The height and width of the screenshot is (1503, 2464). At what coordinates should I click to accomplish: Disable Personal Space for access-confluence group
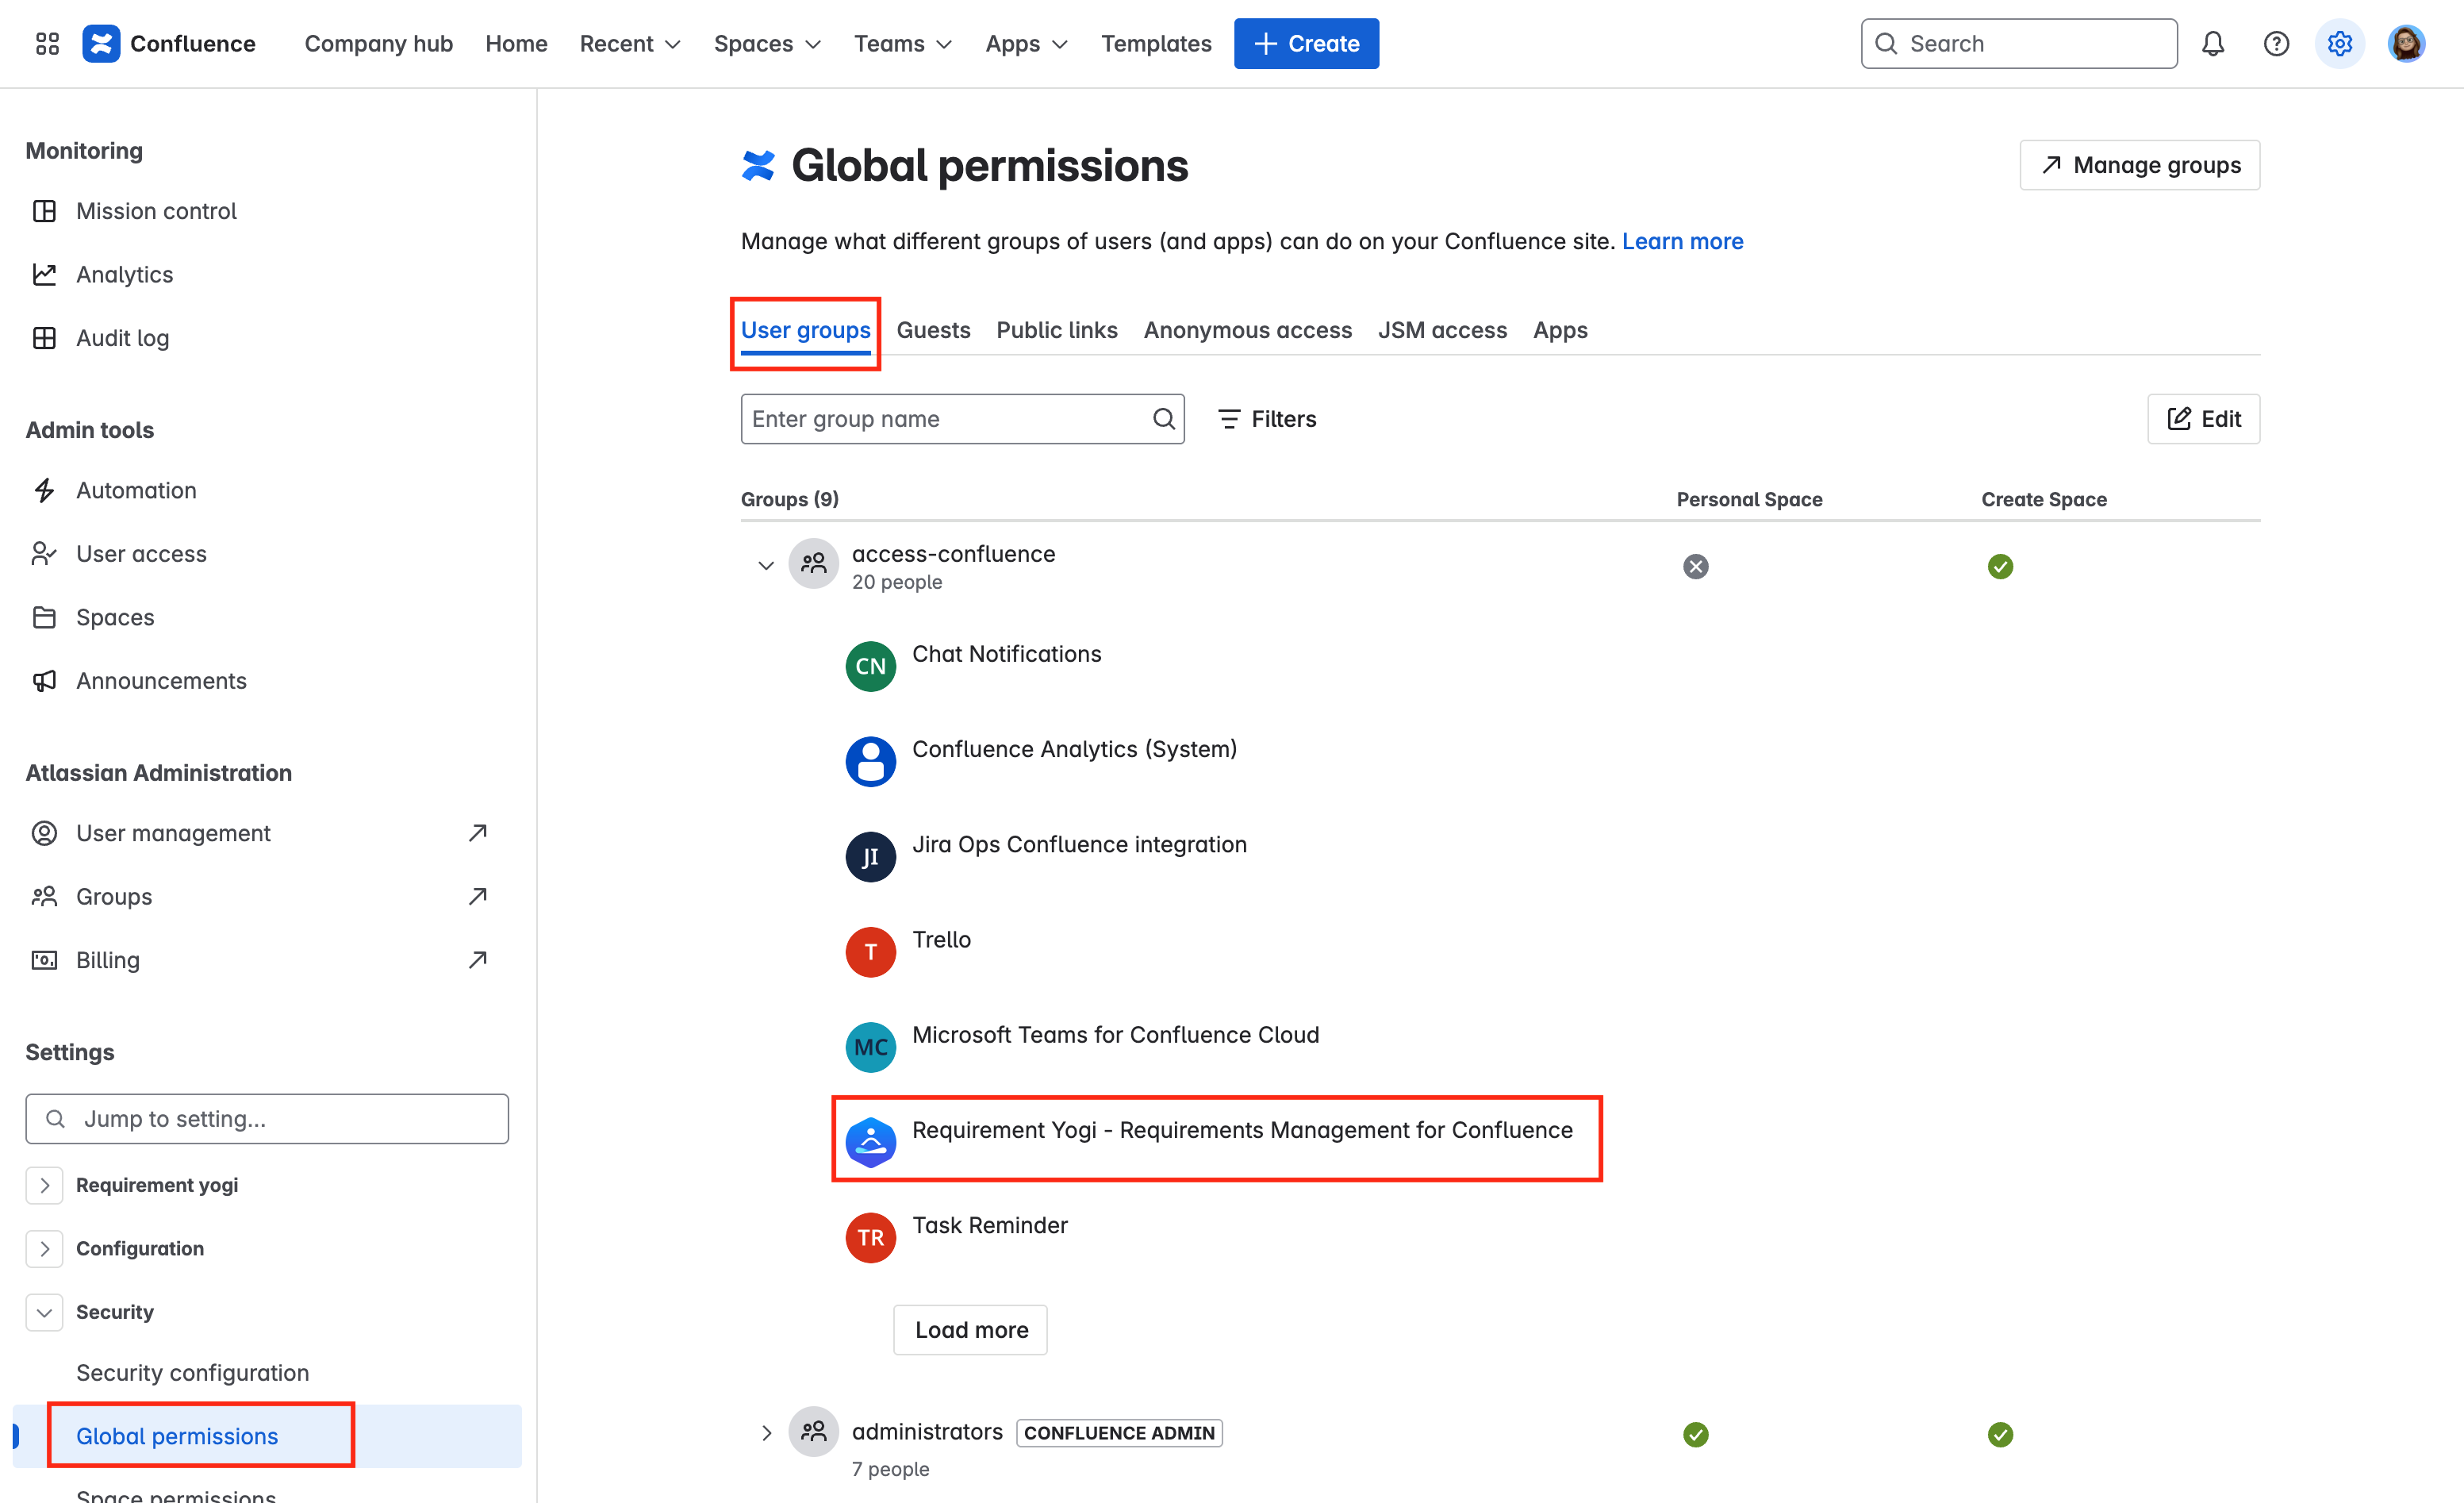[1696, 566]
